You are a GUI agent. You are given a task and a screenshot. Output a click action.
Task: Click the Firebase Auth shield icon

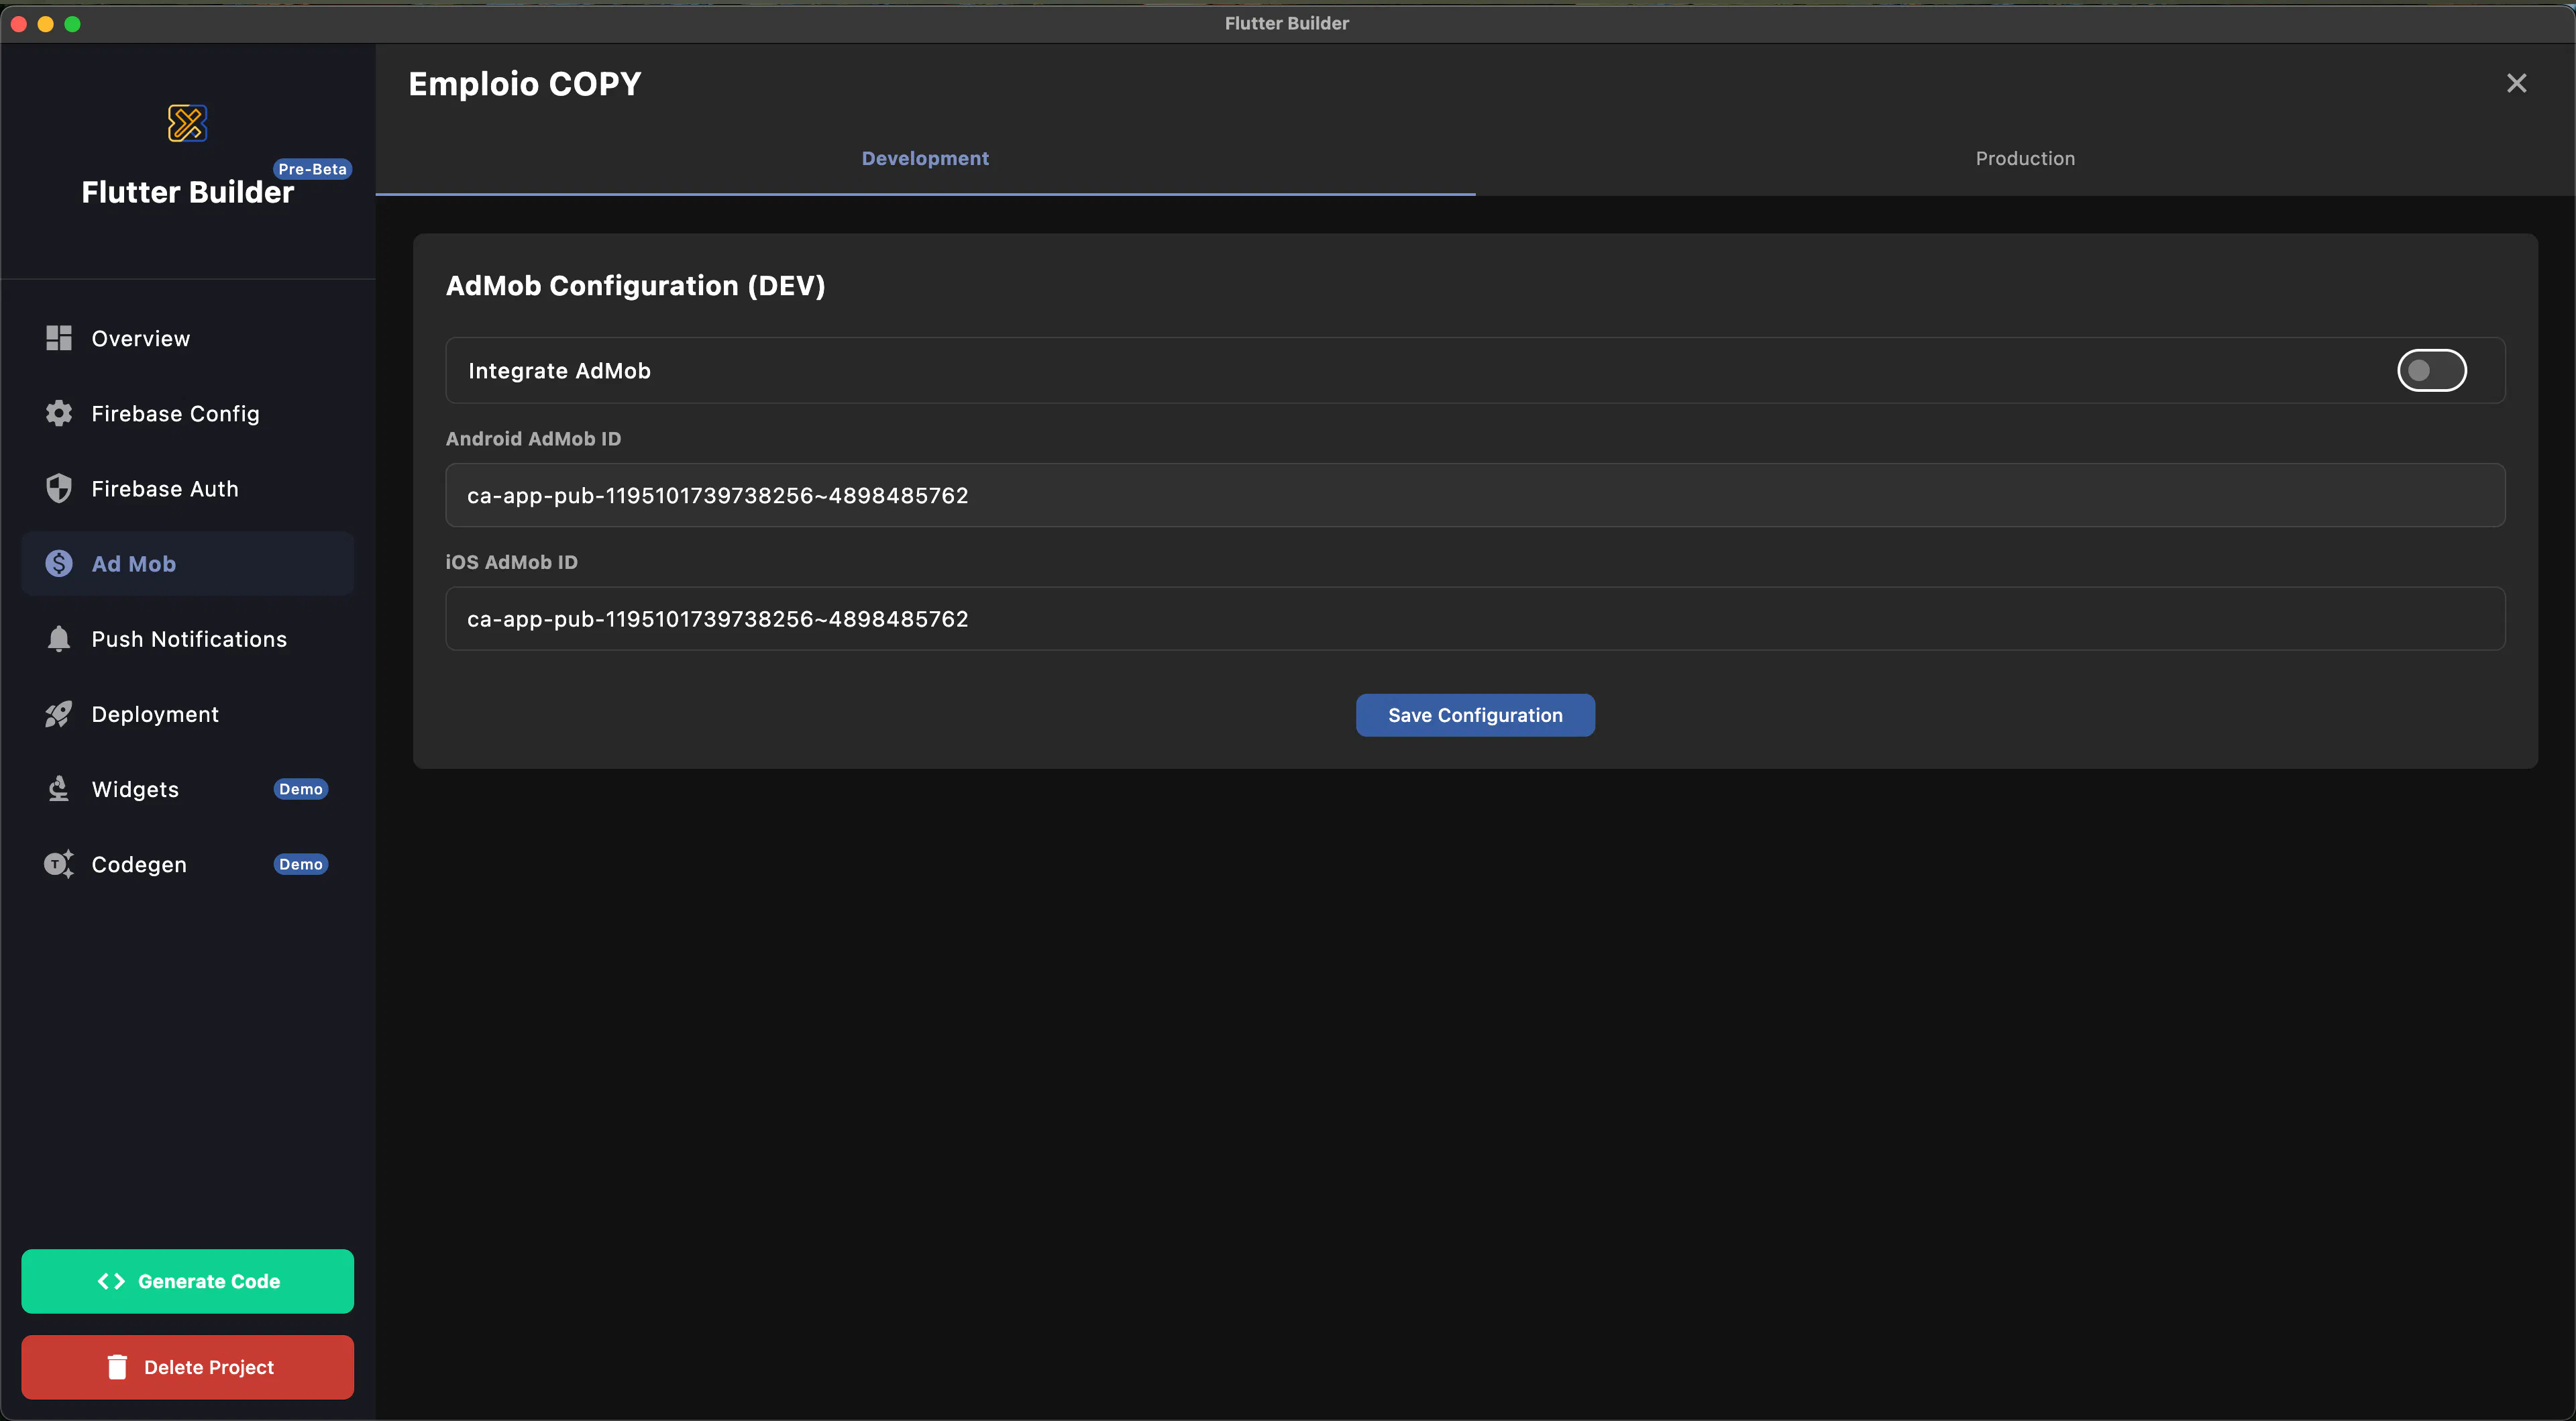click(59, 488)
